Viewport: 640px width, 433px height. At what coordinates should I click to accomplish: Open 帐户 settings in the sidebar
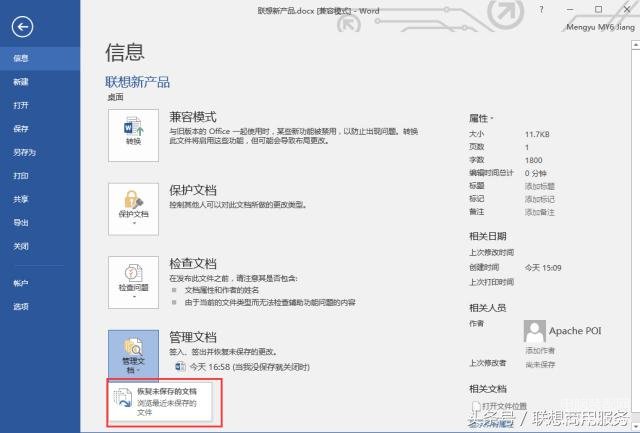(x=40, y=283)
